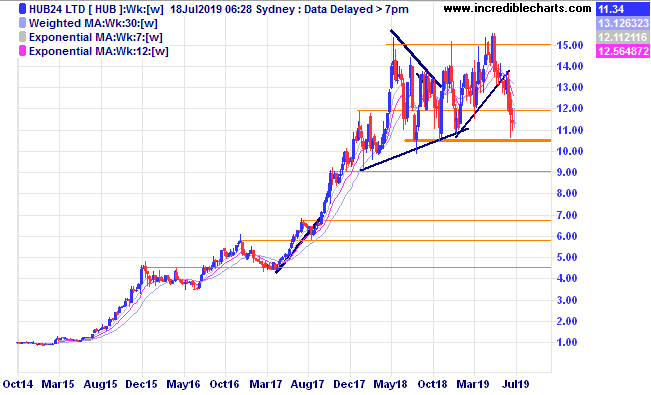This screenshot has height=395, width=651.
Task: Click the 12.00 price axis label
Action: (x=569, y=108)
